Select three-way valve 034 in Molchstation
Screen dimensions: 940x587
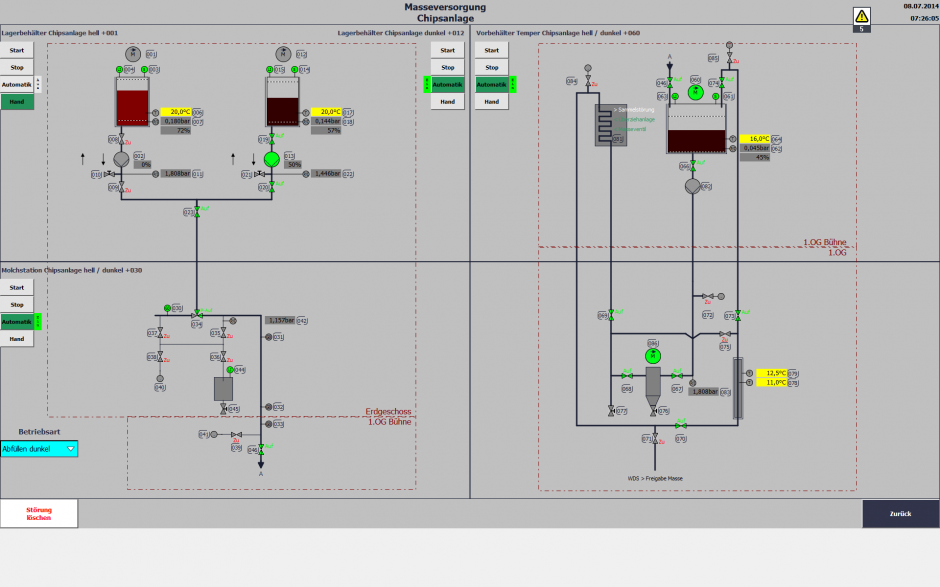pos(197,314)
